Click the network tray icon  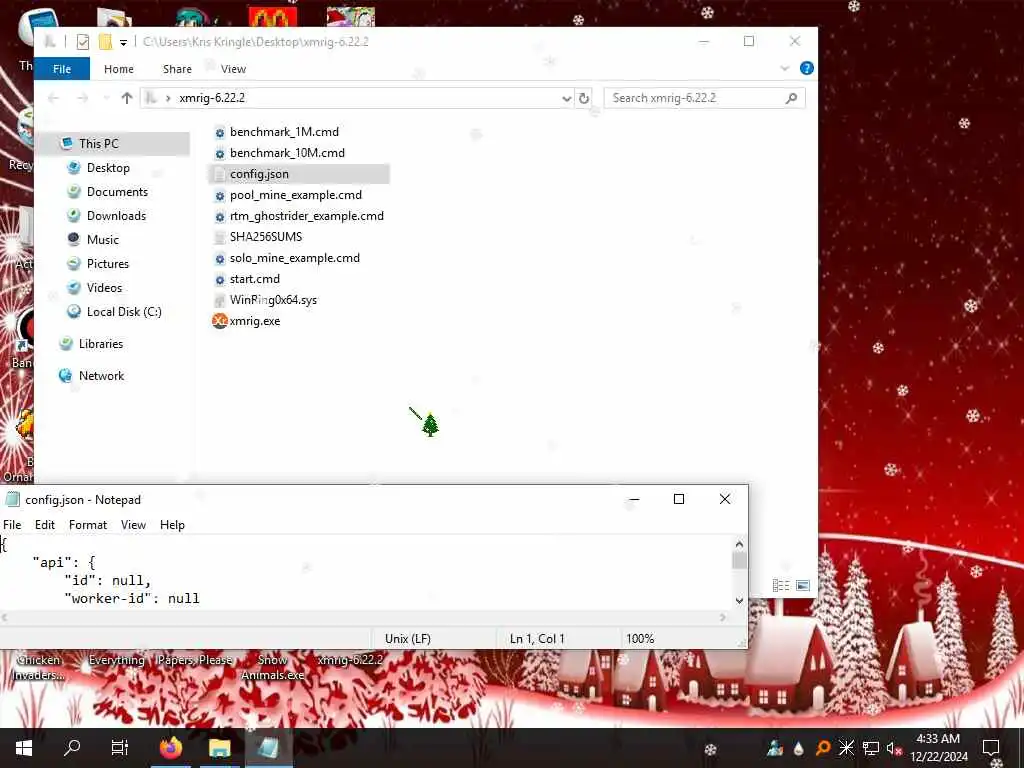tap(871, 748)
